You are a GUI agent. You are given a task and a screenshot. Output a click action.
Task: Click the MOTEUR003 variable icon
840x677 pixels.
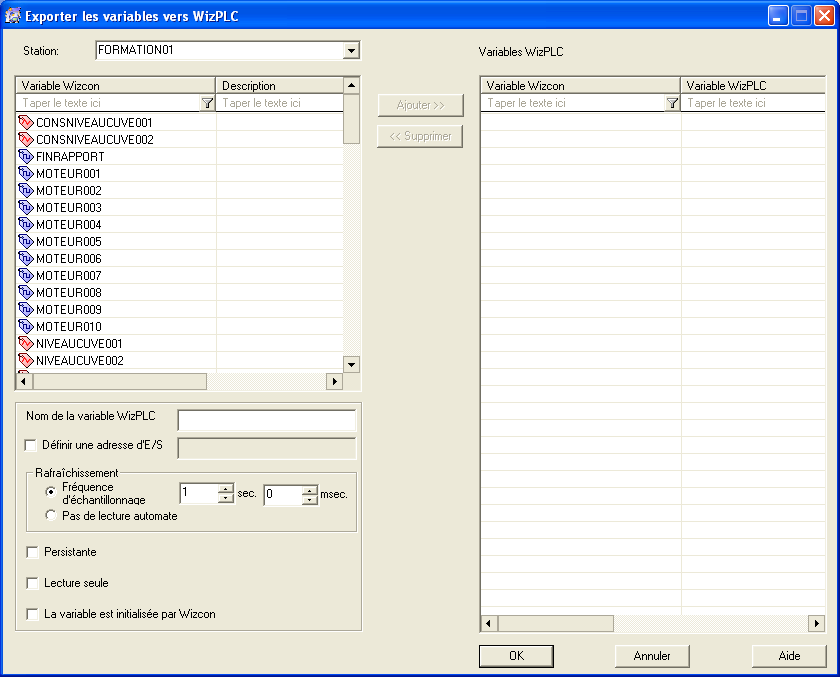click(x=26, y=207)
